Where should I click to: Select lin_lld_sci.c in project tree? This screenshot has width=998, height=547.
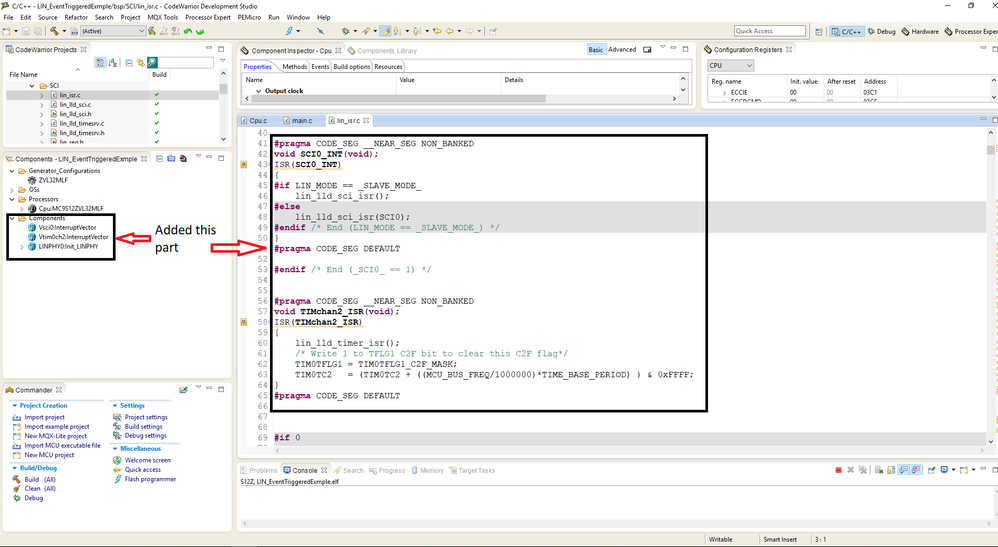[75, 104]
